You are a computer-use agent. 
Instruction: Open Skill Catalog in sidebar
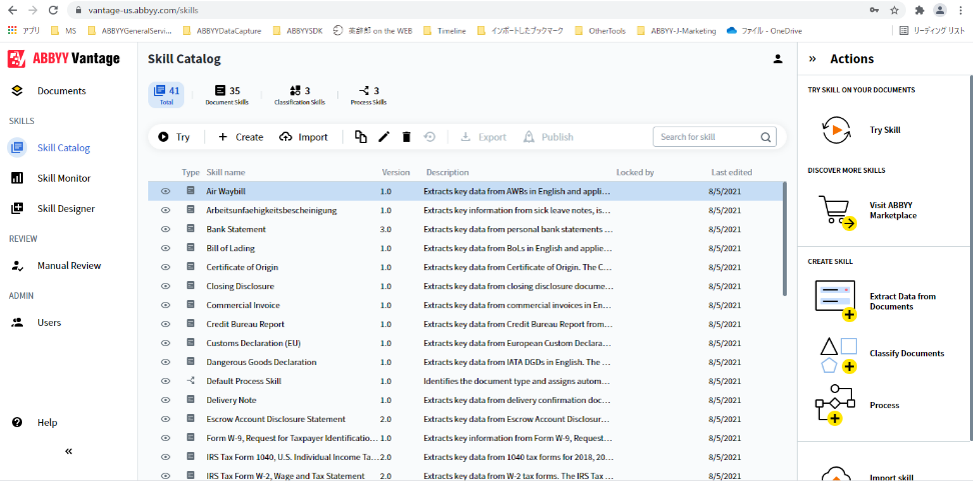[x=63, y=148]
